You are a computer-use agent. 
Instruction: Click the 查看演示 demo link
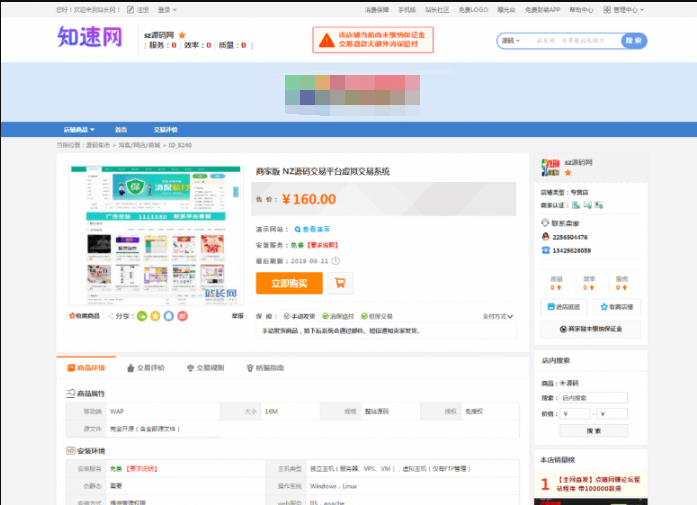pos(312,228)
